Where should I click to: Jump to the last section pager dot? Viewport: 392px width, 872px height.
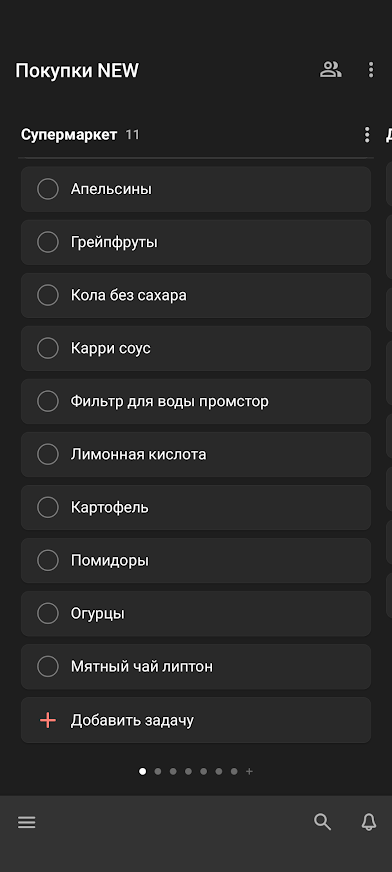[234, 771]
